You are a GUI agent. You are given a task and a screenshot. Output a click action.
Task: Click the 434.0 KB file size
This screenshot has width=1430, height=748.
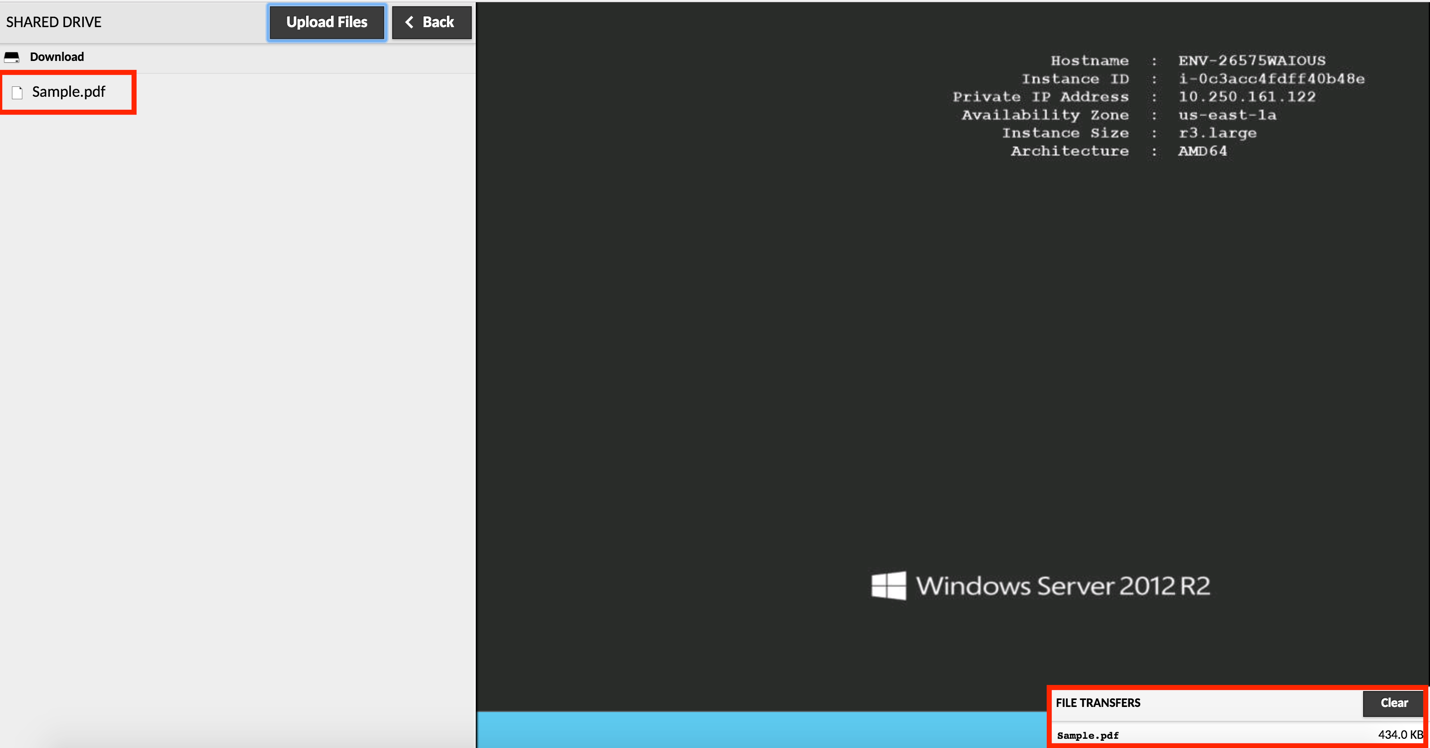[1400, 735]
